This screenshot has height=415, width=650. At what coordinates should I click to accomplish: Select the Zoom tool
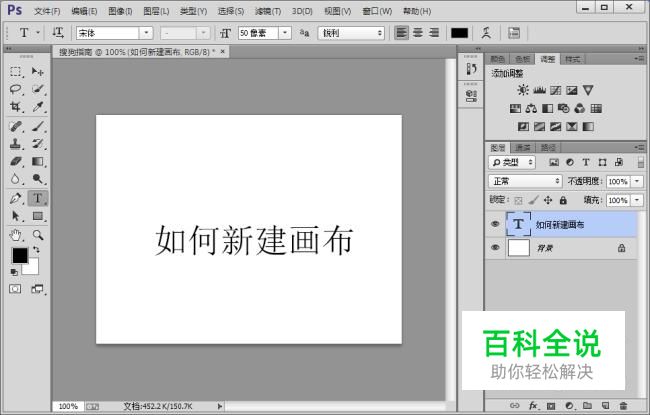tap(38, 235)
